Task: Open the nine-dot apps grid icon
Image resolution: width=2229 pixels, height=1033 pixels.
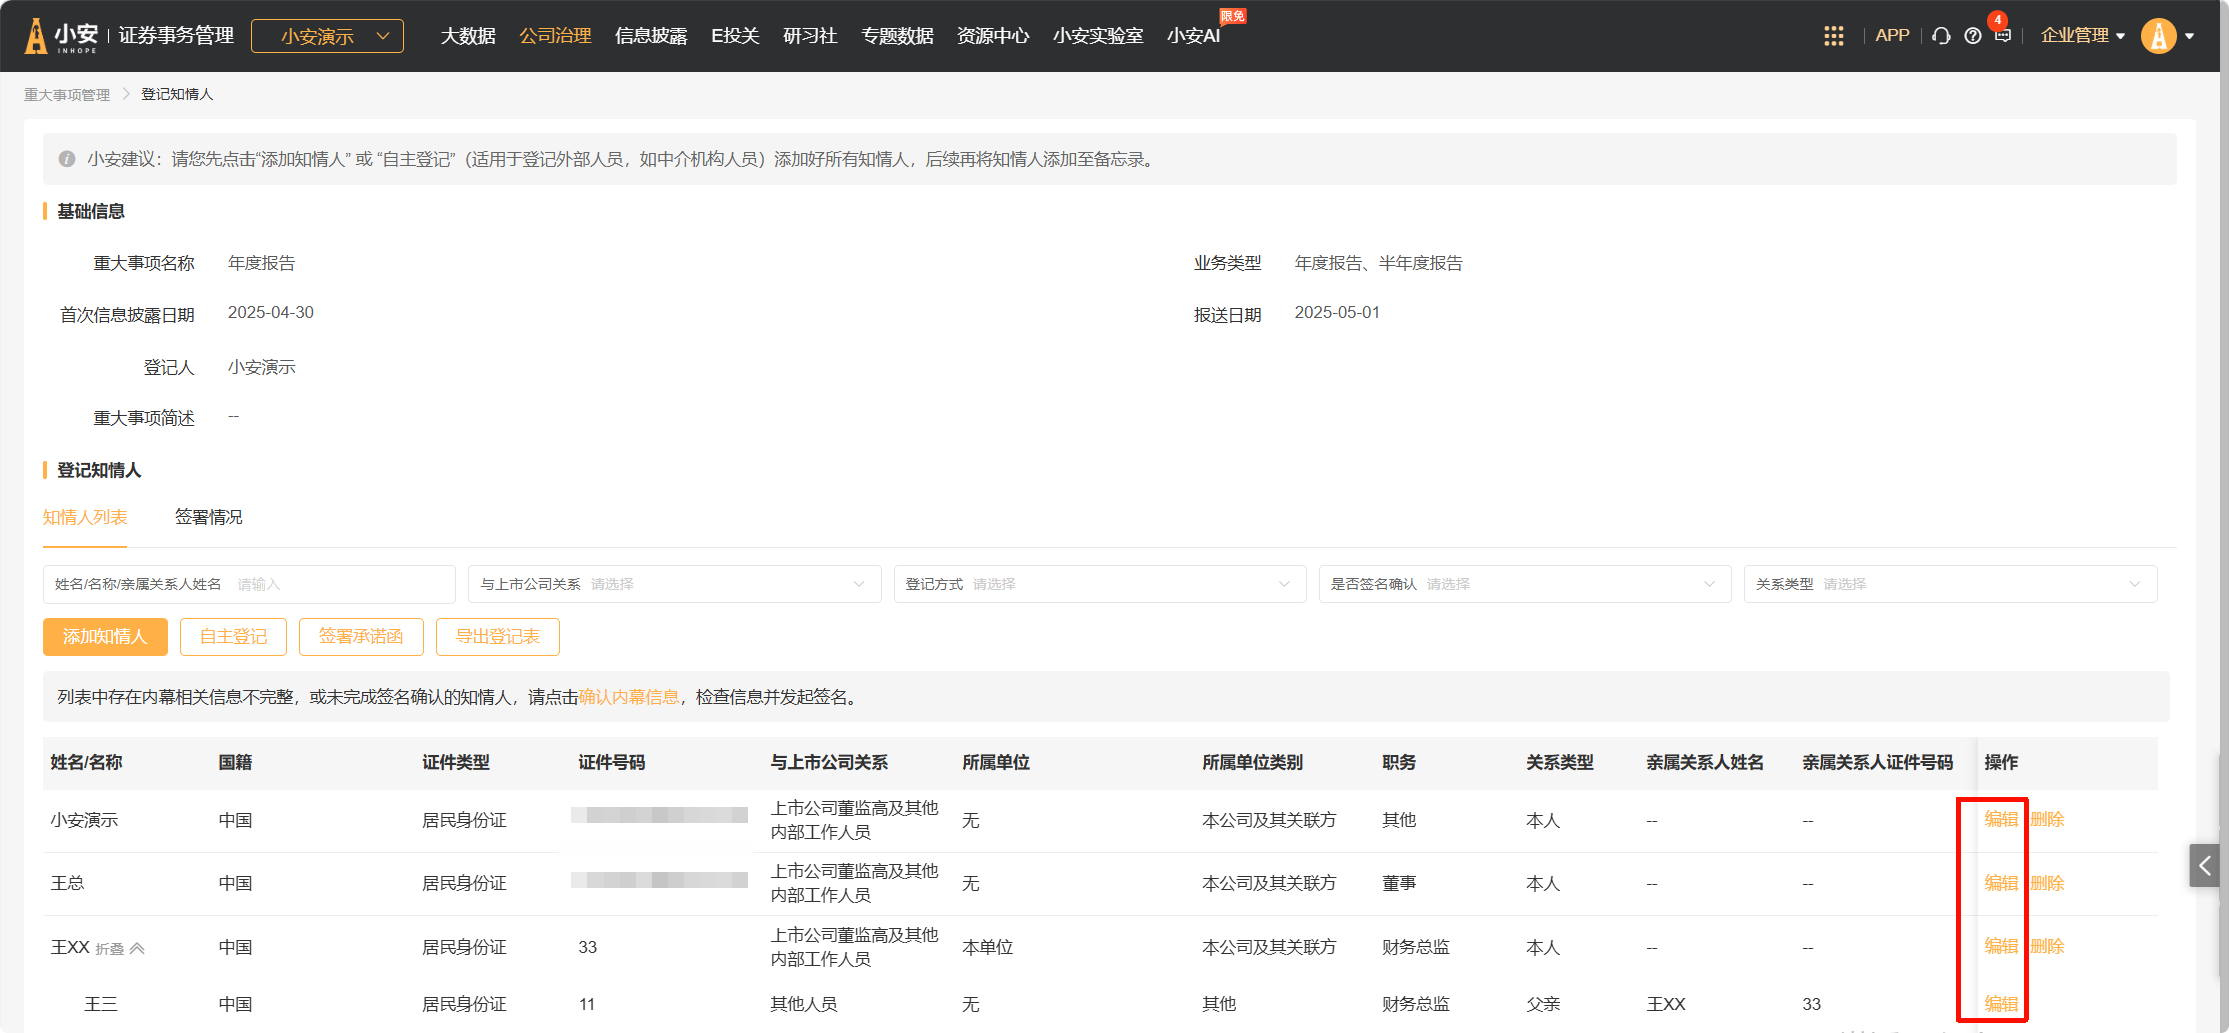Action: coord(1833,36)
